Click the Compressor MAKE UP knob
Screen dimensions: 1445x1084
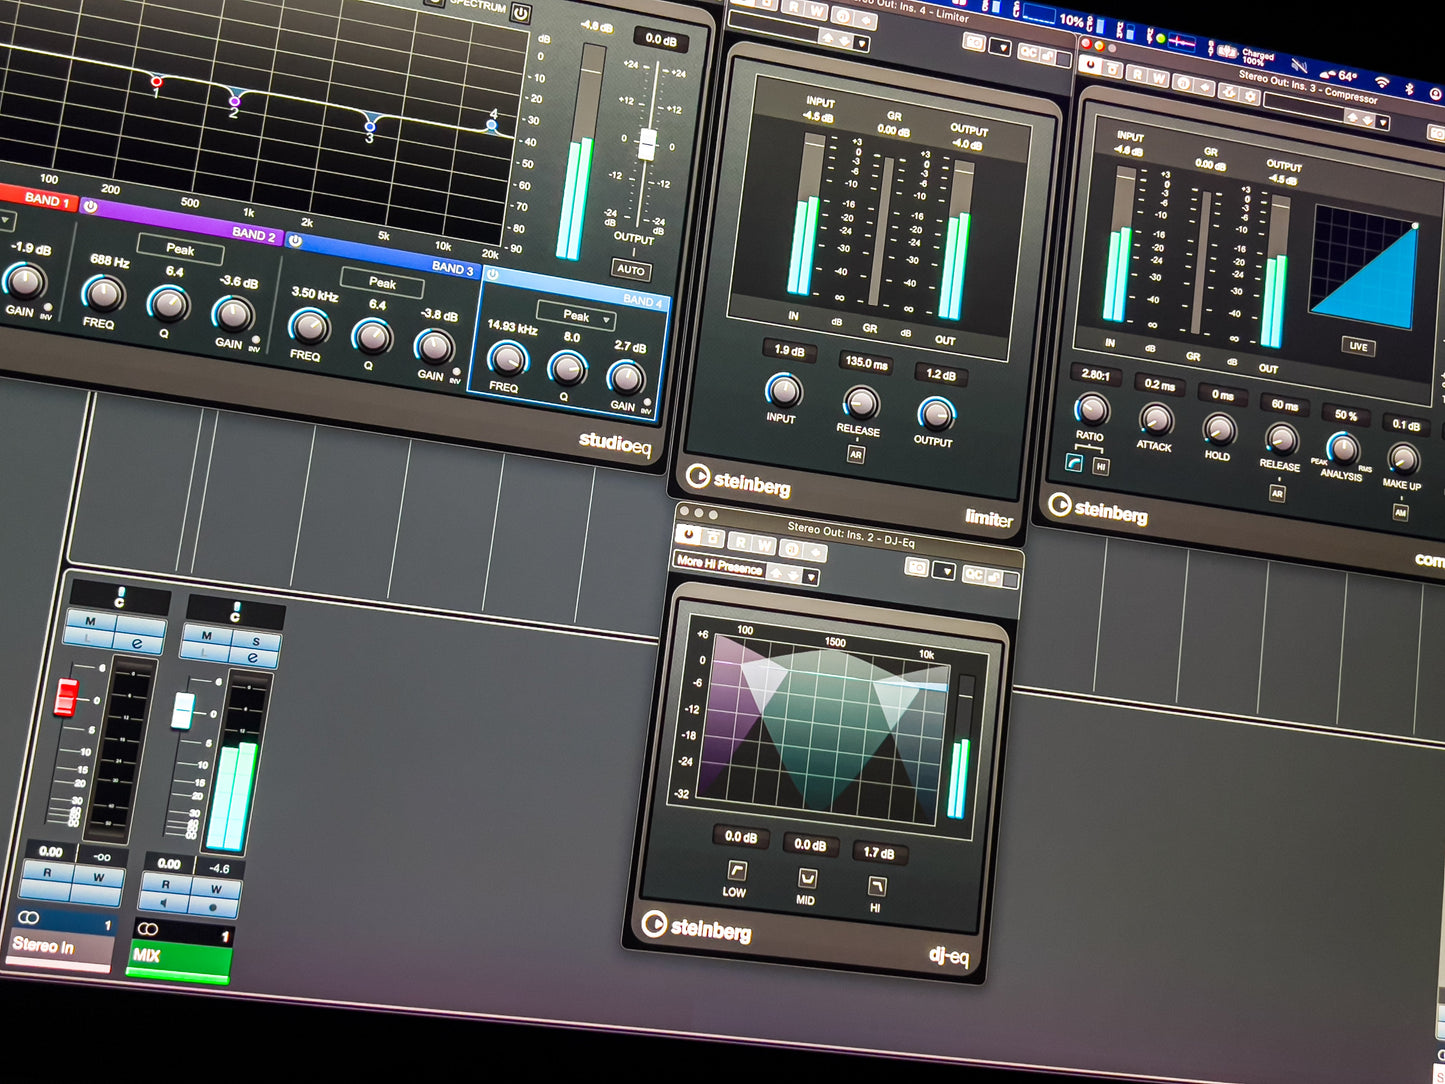click(x=1404, y=458)
